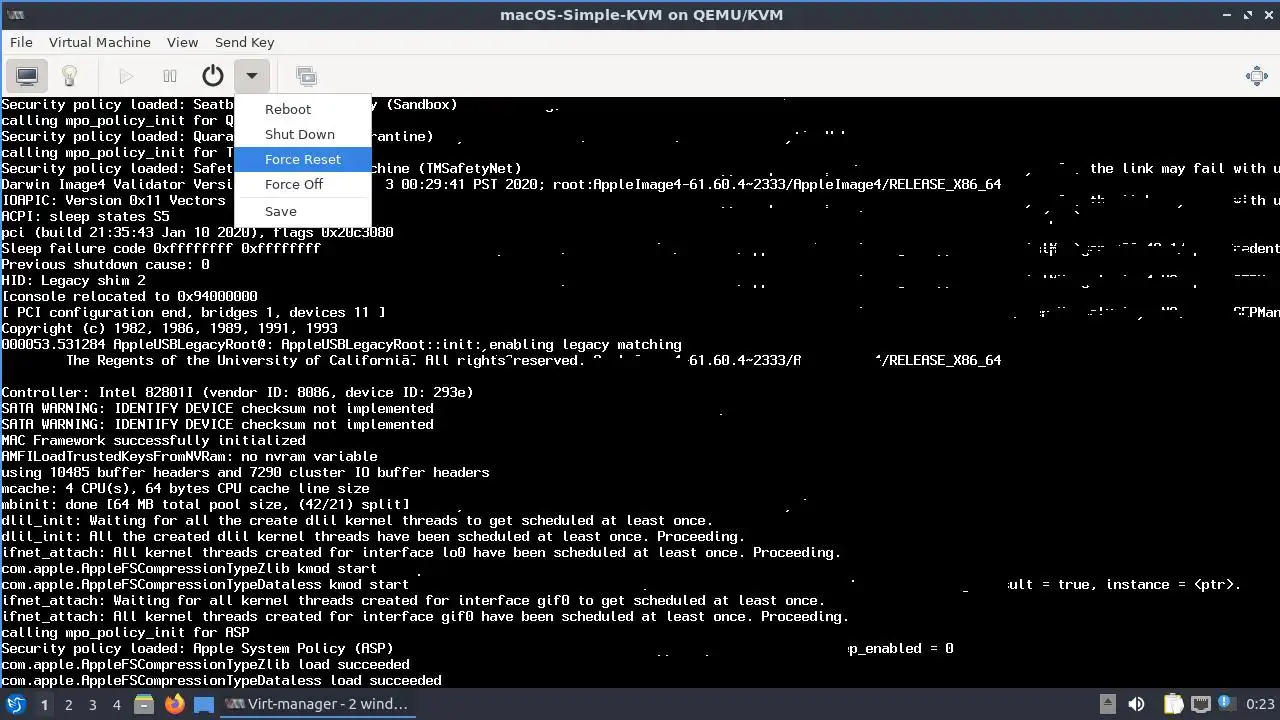Image resolution: width=1280 pixels, height=720 pixels.
Task: Show virtual hardware details lightbulb icon
Action: [69, 76]
